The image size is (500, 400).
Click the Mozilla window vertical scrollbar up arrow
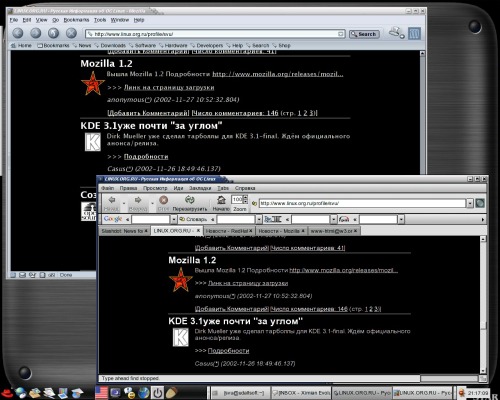(x=422, y=53)
